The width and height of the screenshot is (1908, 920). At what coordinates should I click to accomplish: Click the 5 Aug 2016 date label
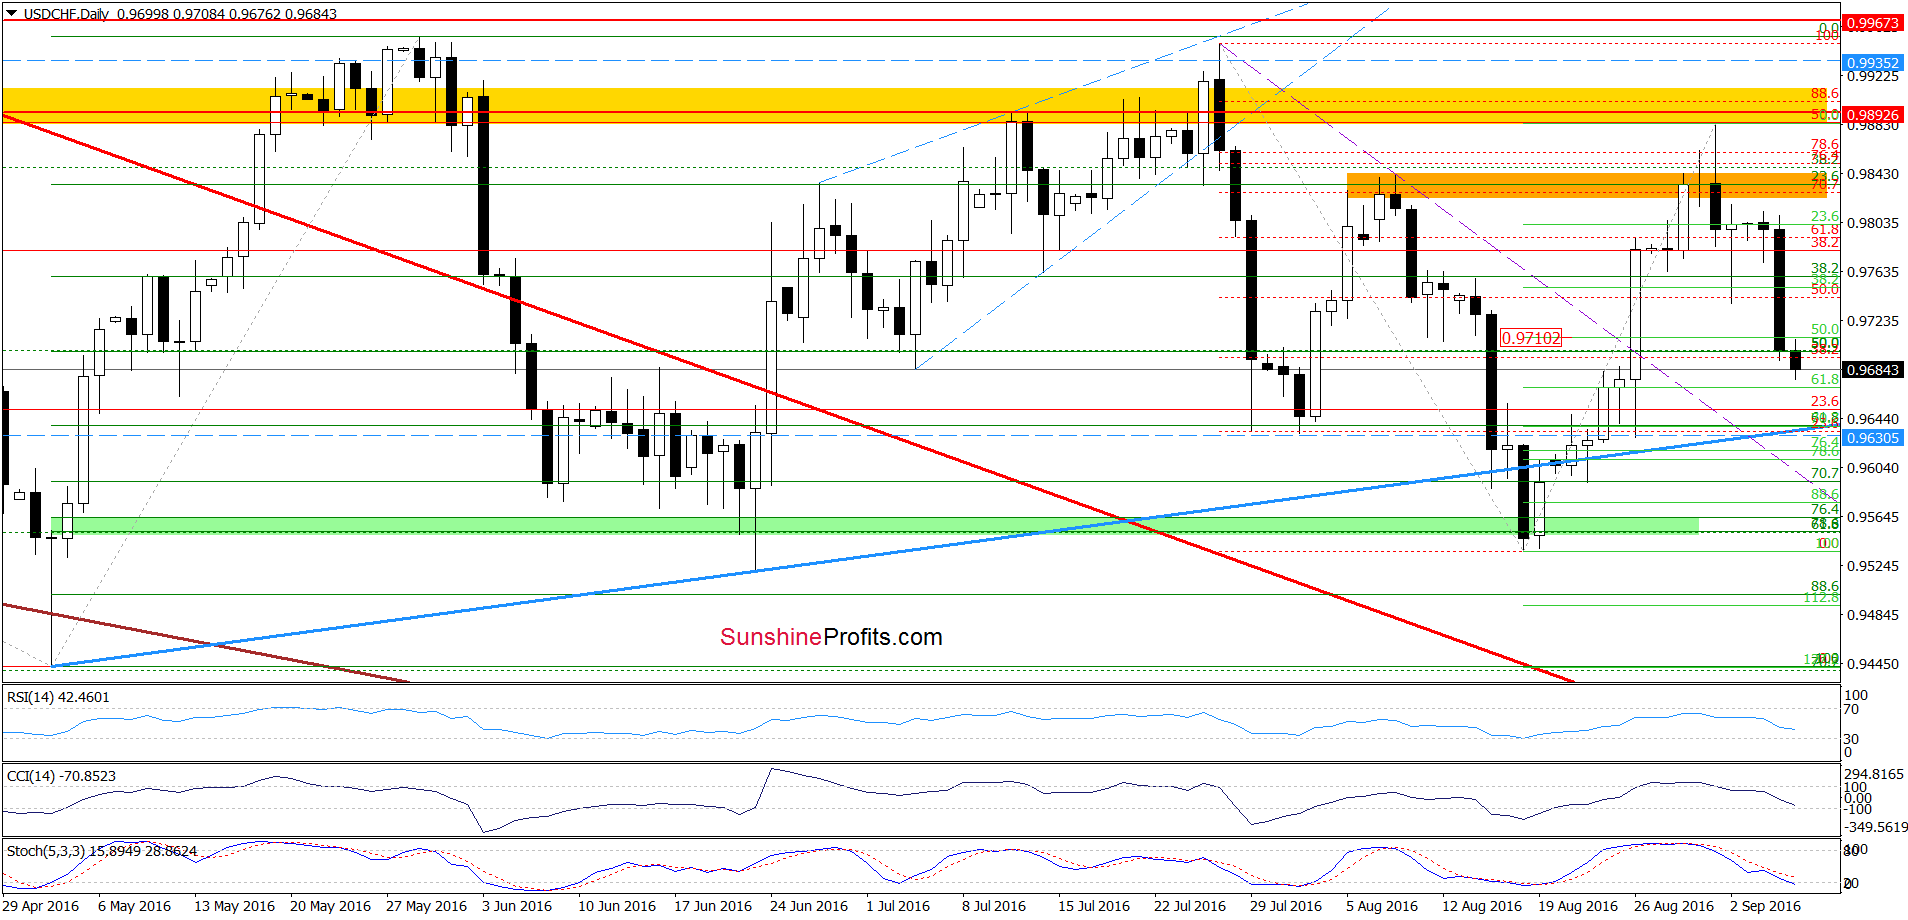(1382, 906)
